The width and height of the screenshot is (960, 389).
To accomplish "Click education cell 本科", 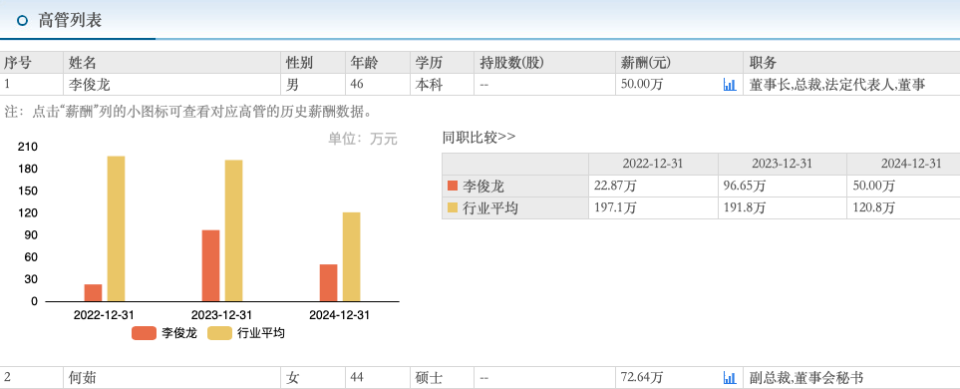I will (x=441, y=85).
